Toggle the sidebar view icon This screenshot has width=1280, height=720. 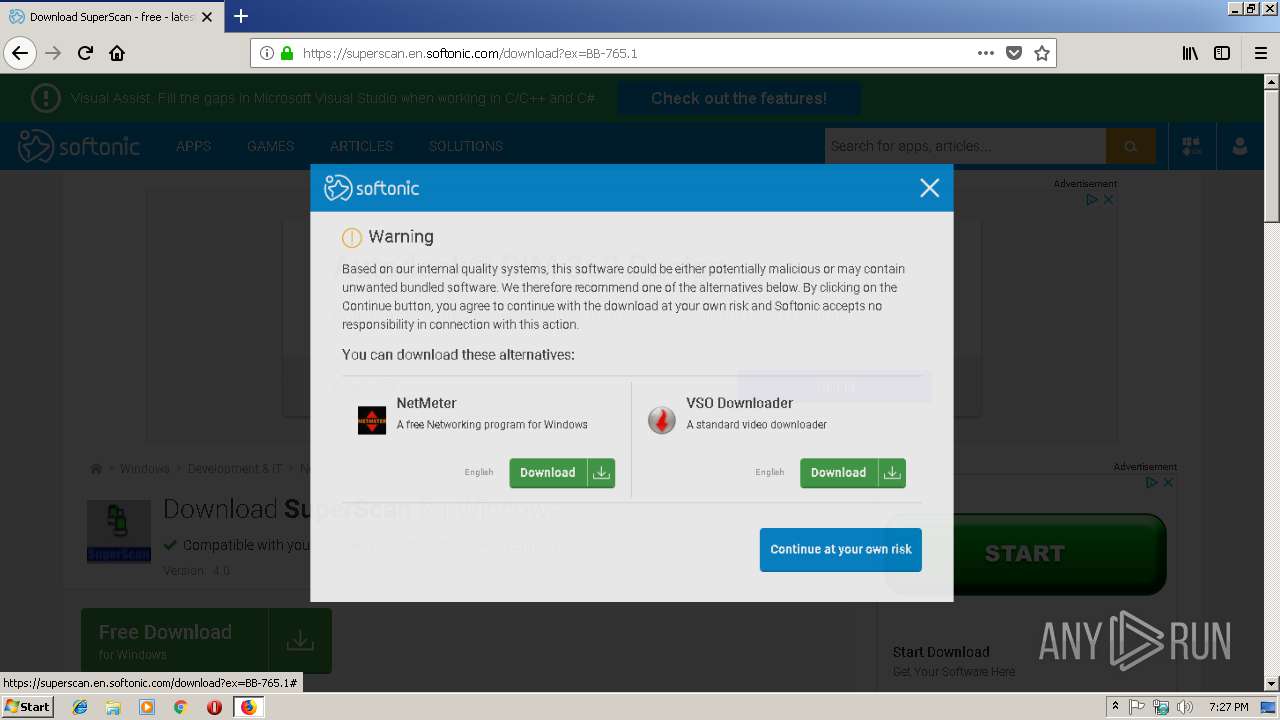tap(1222, 53)
